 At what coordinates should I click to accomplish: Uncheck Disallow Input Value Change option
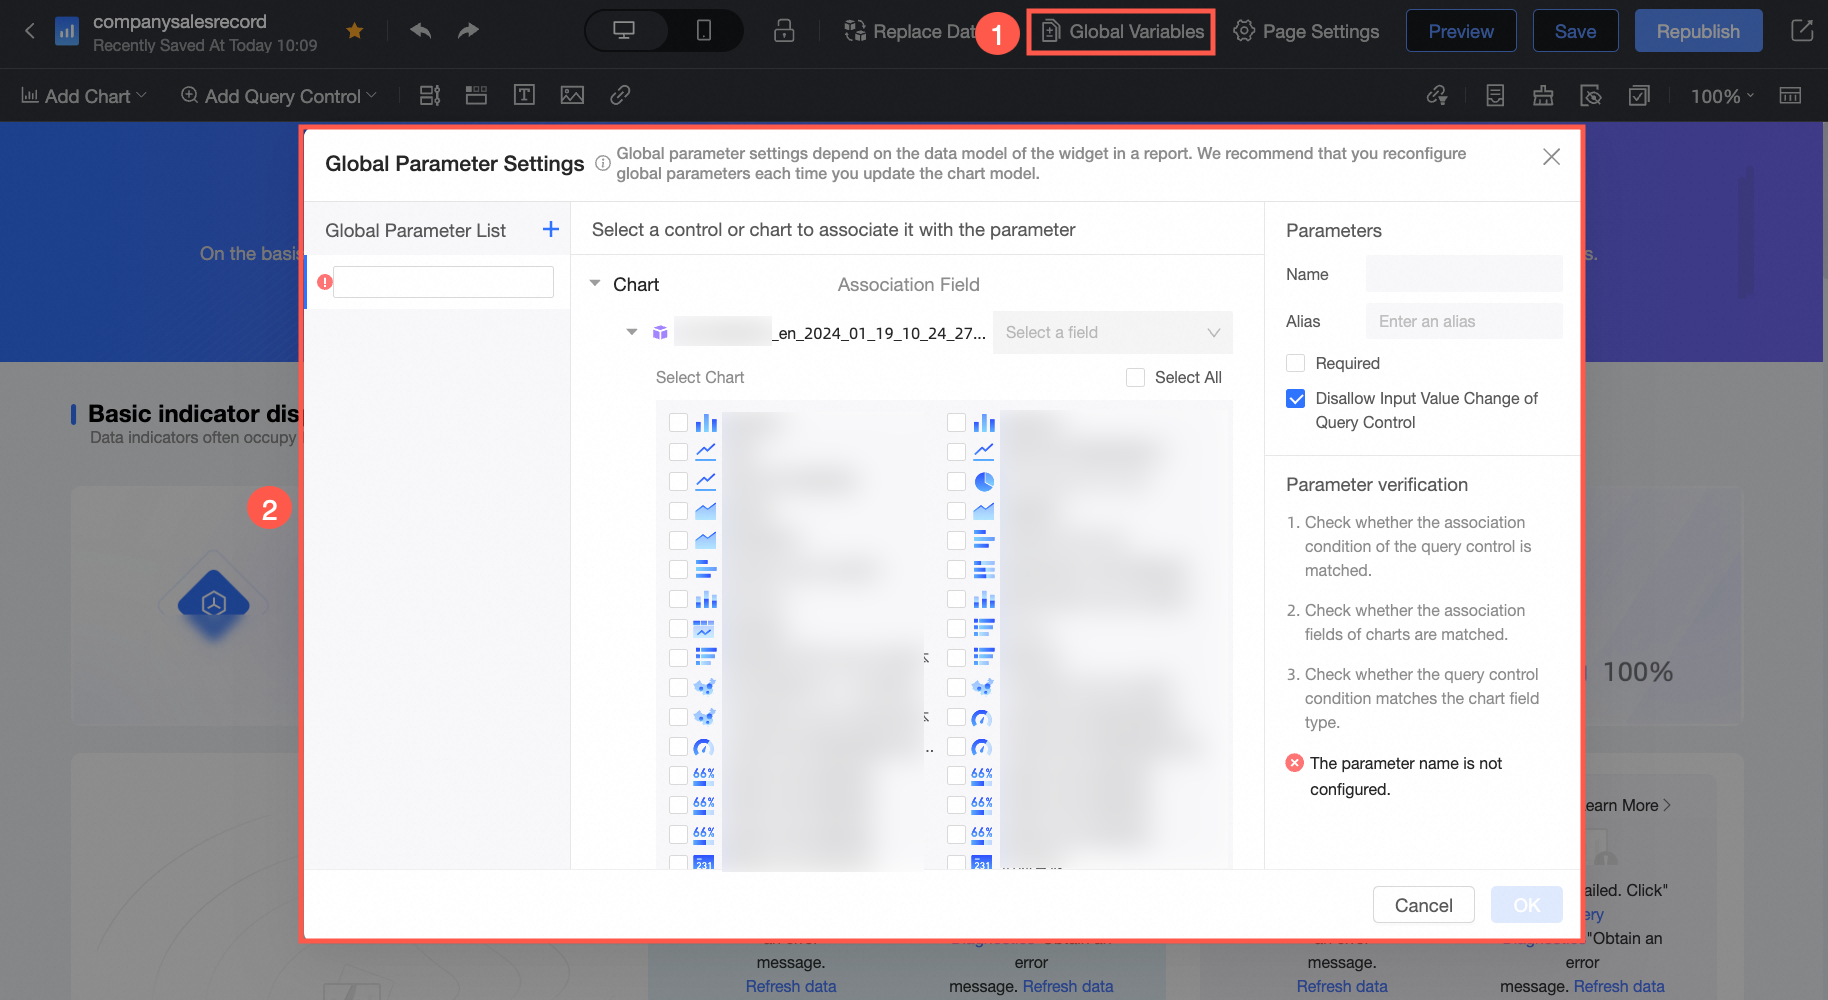[1296, 399]
